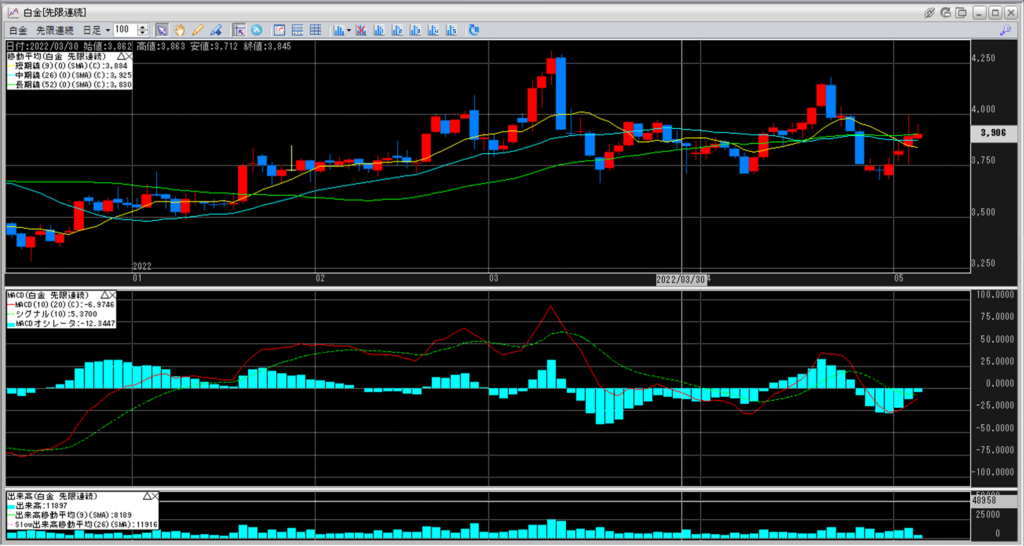Choose the blue marker highlighter tool
This screenshot has height=546, width=1024.
(x=216, y=30)
